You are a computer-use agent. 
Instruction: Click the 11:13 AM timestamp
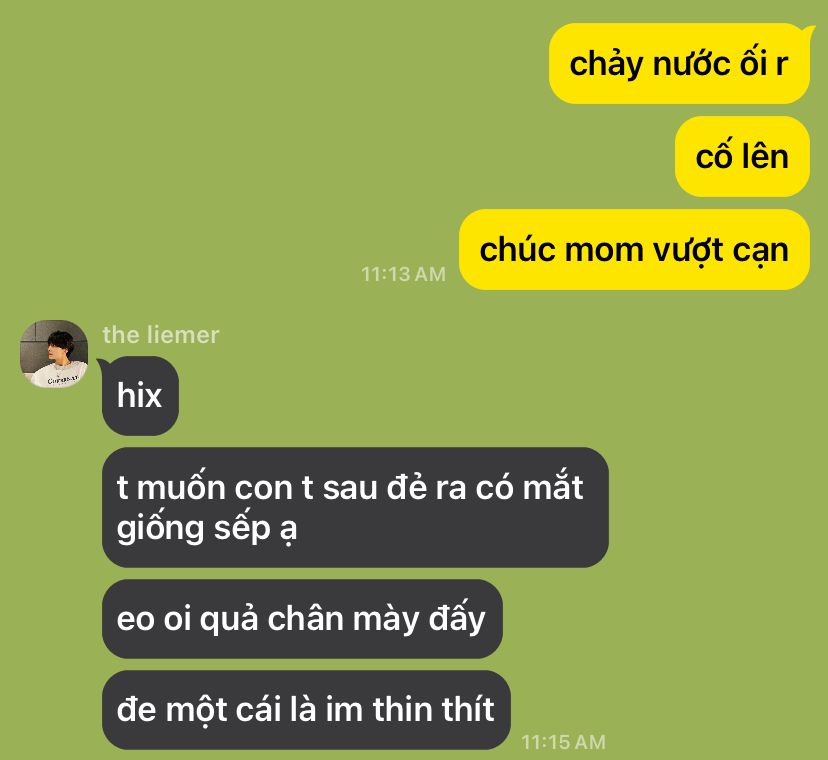coord(403,274)
